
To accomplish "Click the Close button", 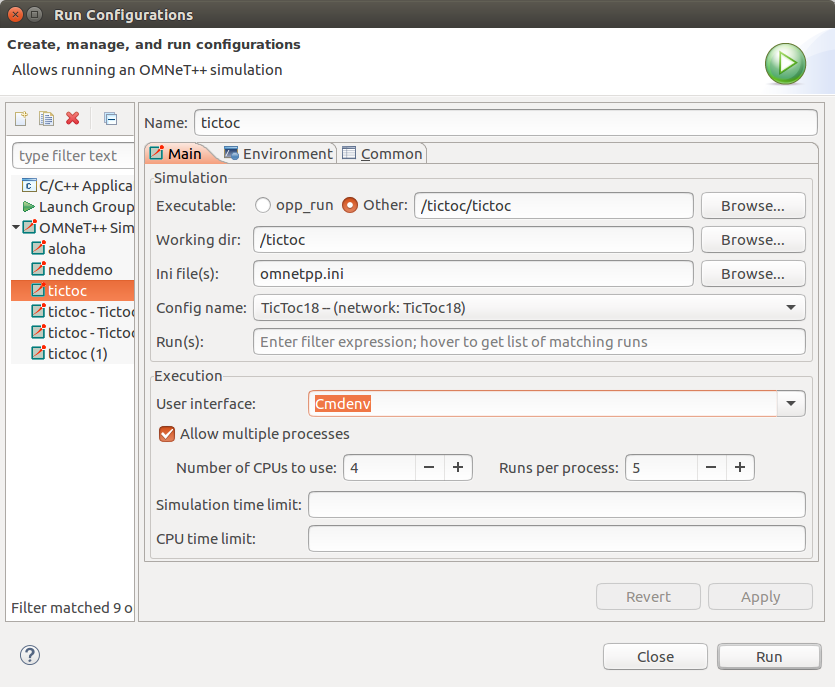I will pos(655,657).
